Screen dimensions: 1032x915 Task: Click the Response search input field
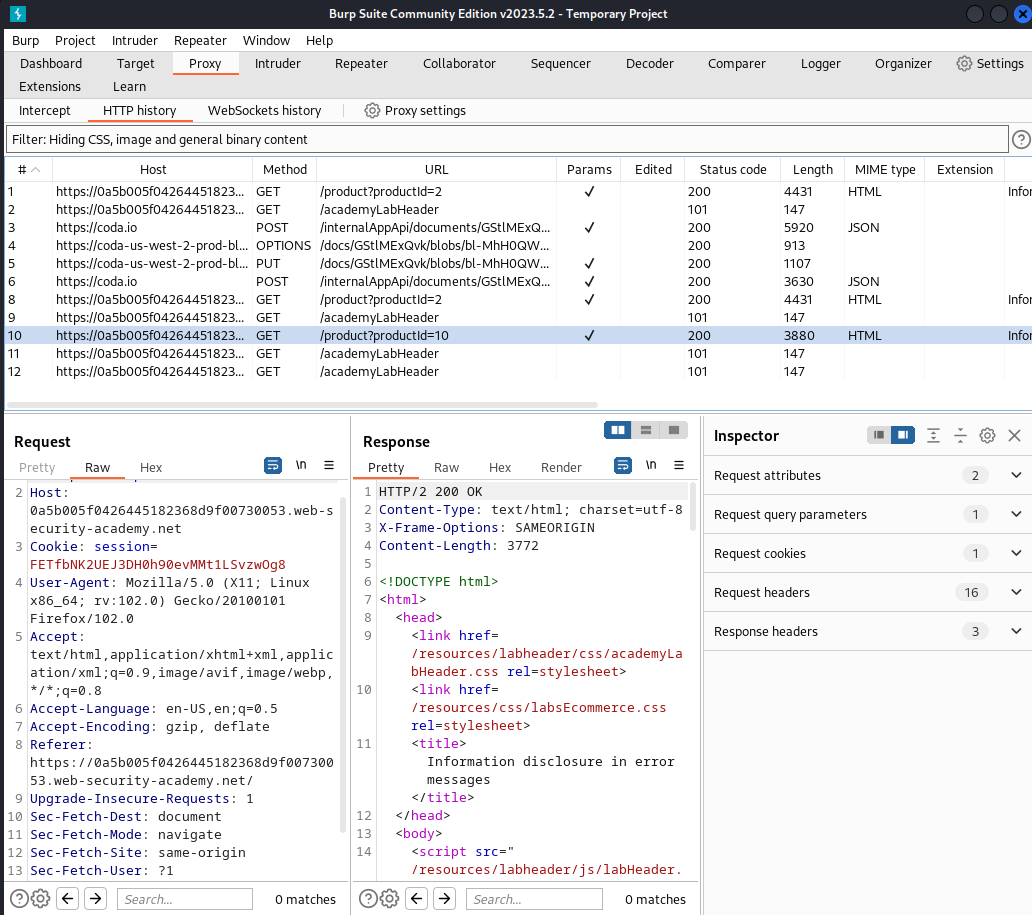(x=534, y=899)
